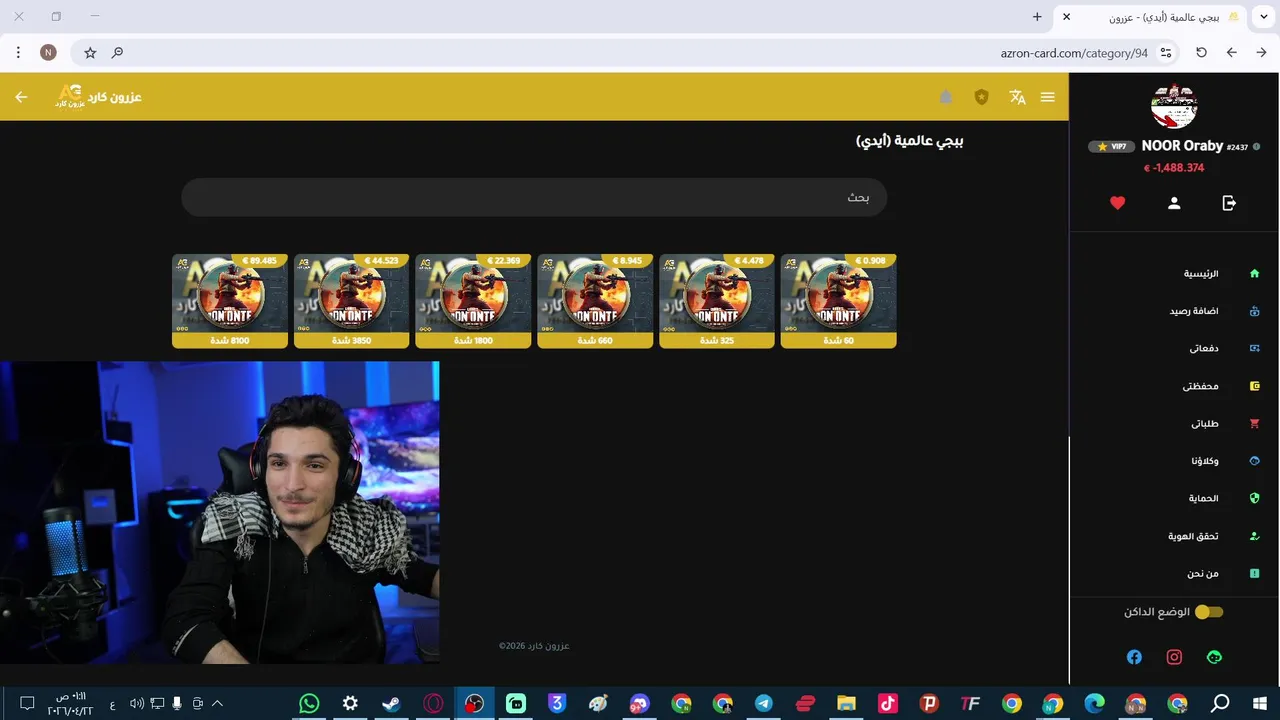Open the Chrome profile N avatar
The image size is (1280, 720).
48,53
